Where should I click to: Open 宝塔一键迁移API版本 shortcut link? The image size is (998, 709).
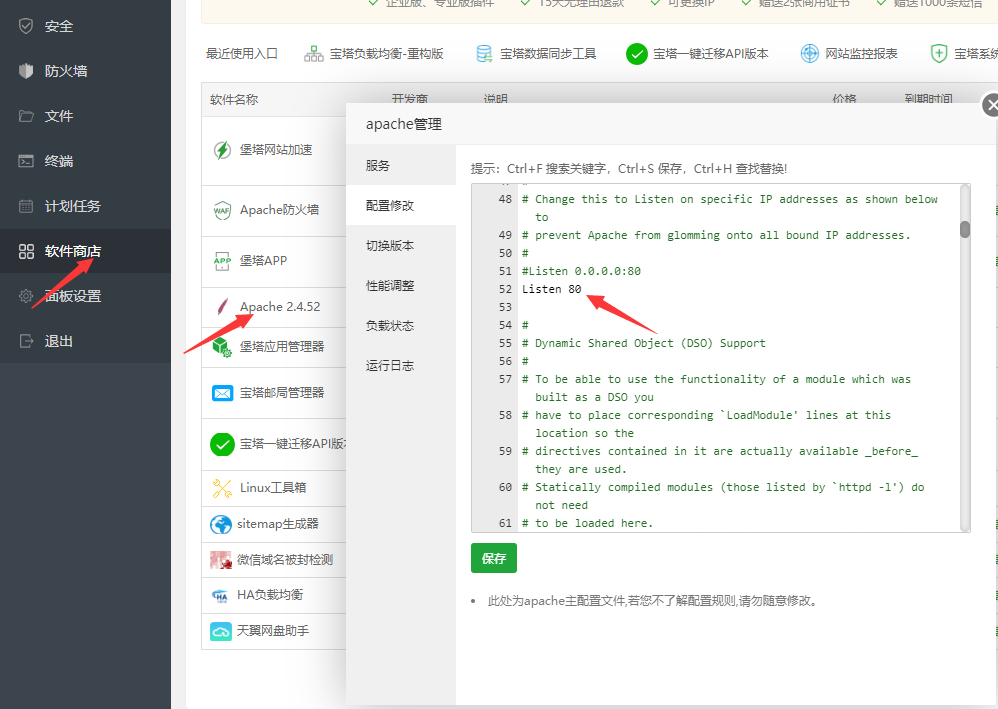coord(710,54)
